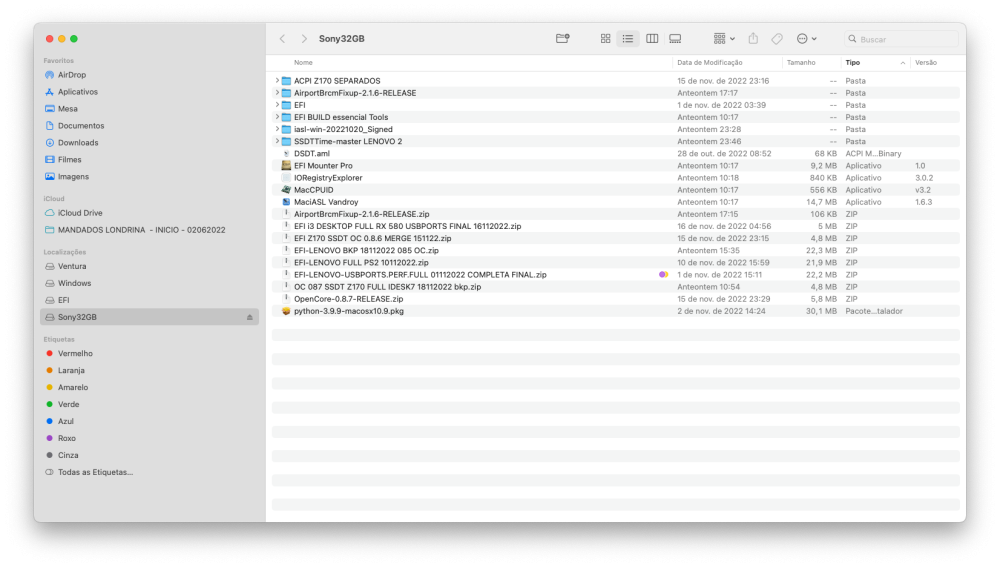Click the tag icon in toolbar
The height and width of the screenshot is (567, 1000).
[777, 39]
